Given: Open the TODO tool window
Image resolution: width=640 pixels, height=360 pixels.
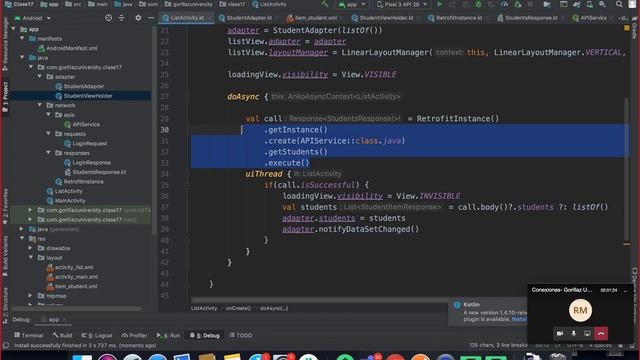Looking at the screenshot, I should coord(240,335).
